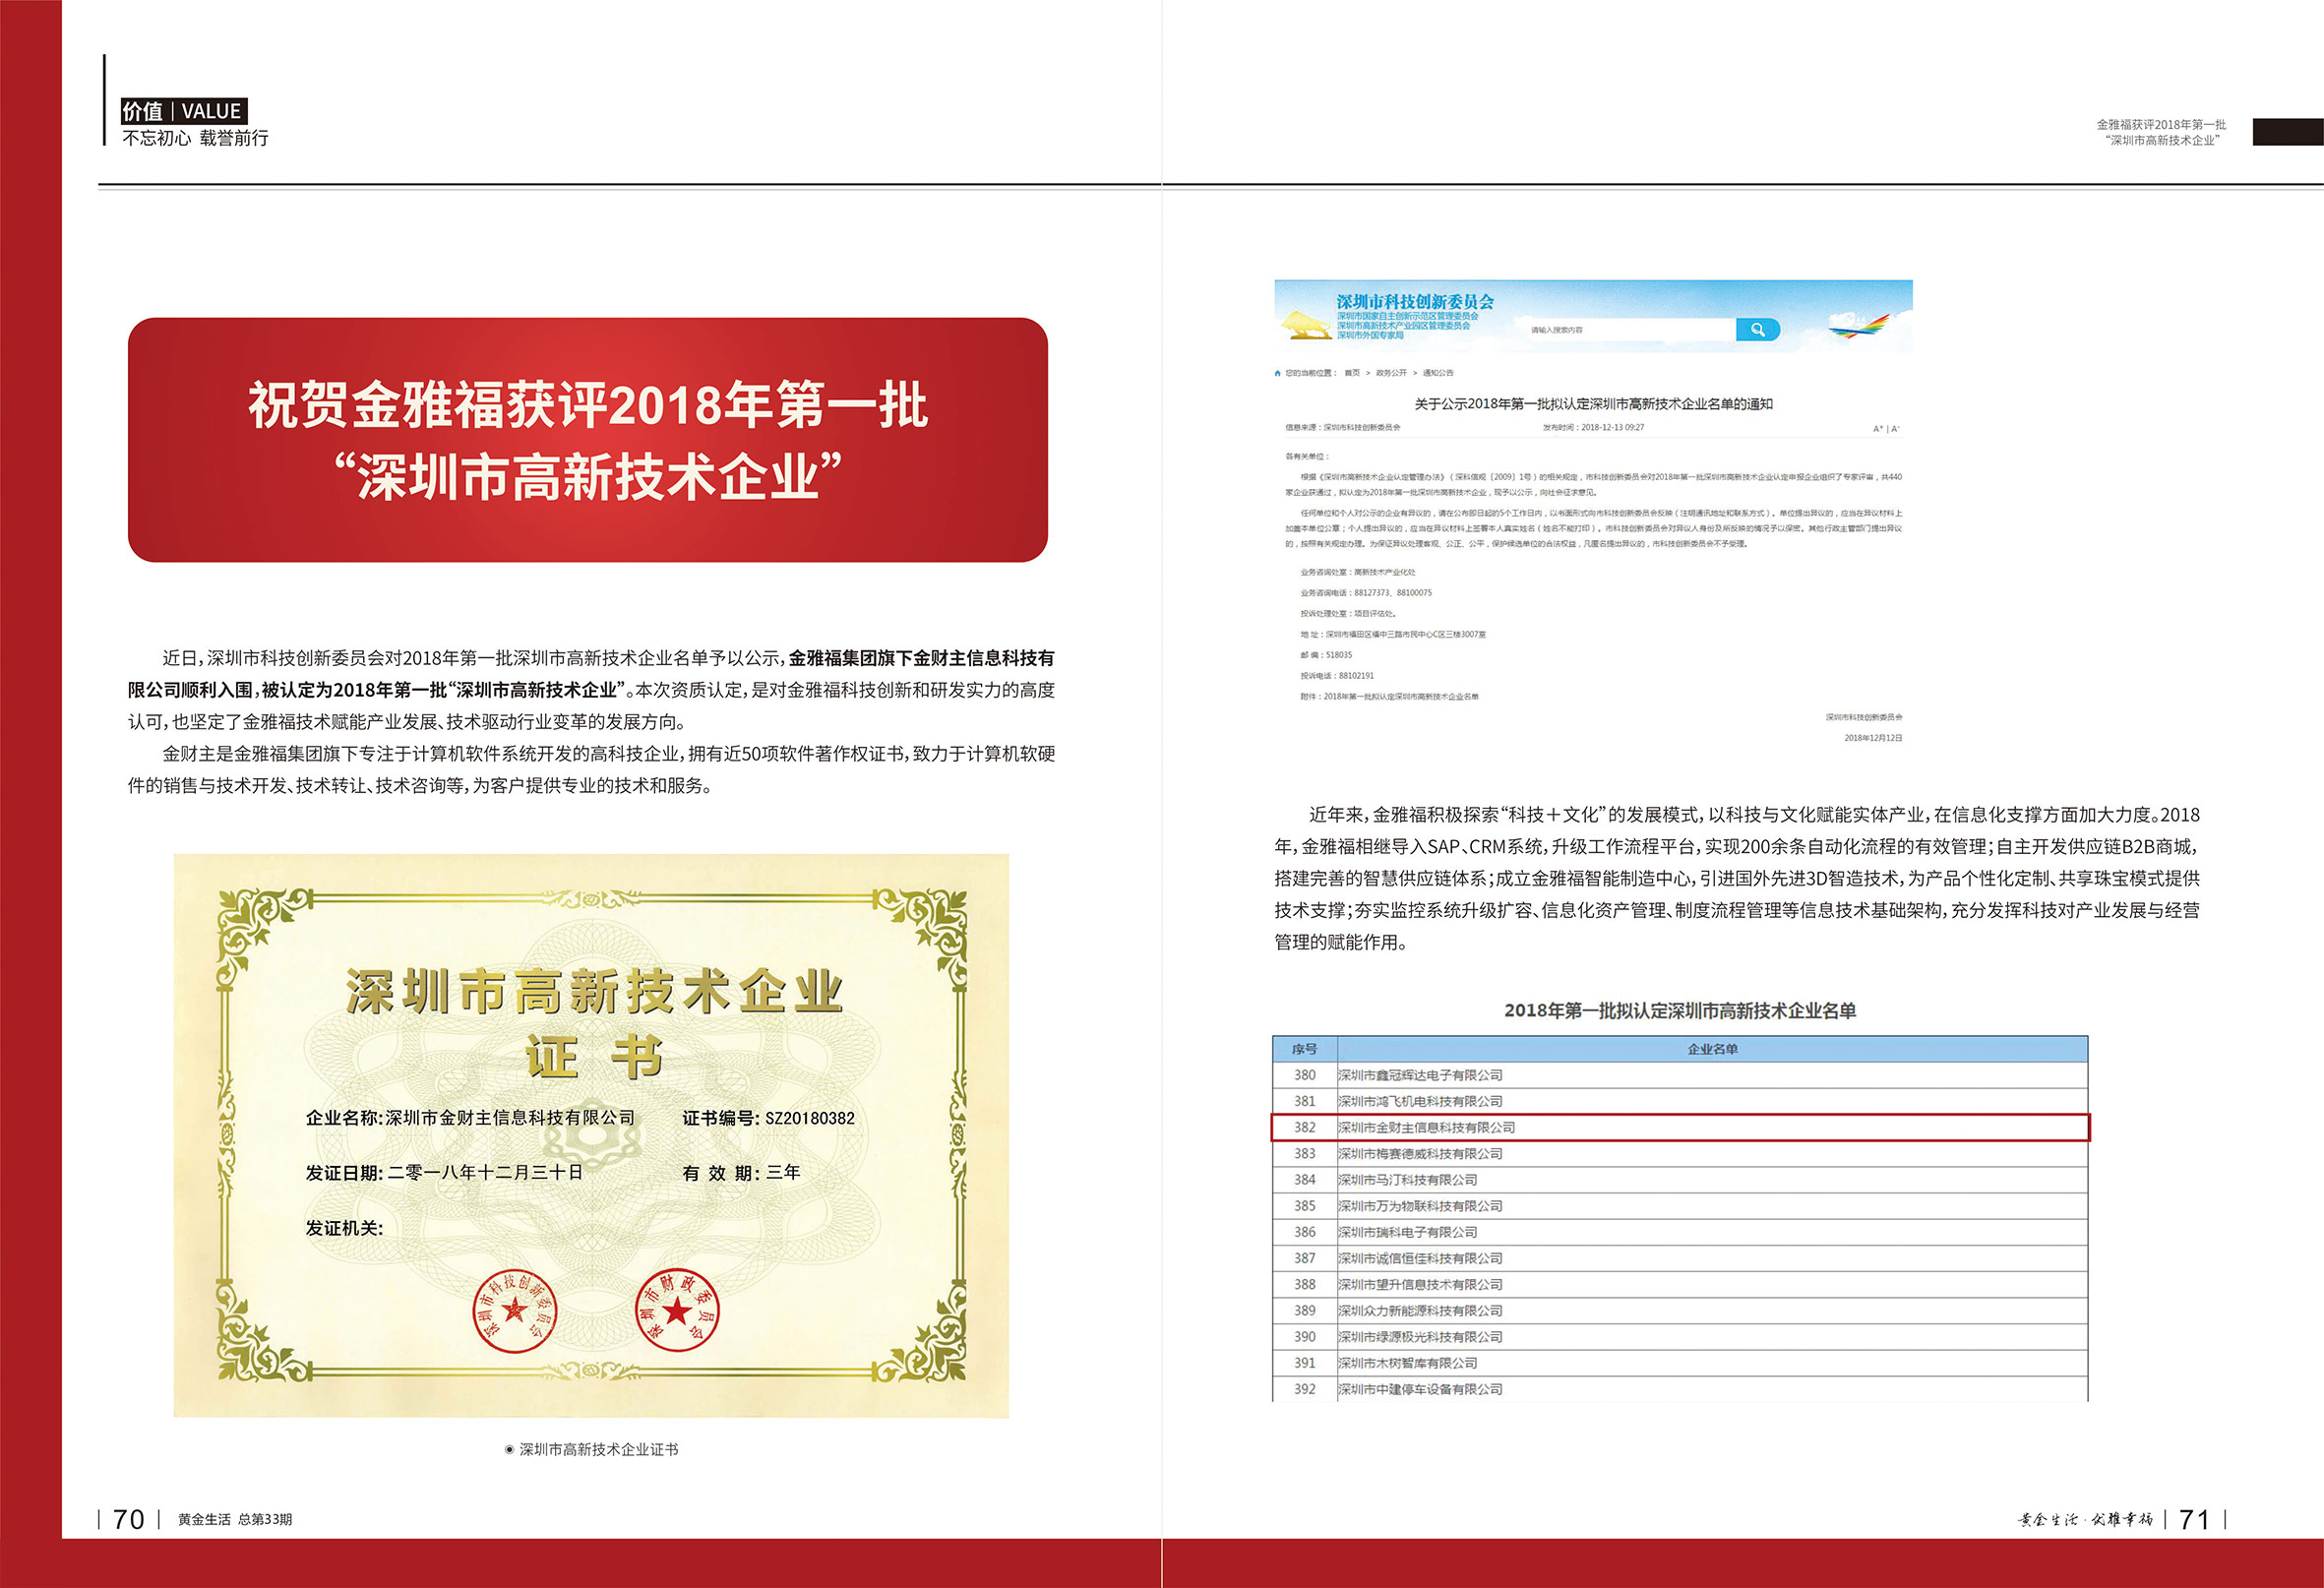This screenshot has height=1588, width=2324.
Task: Click the 发证机关 label on certificate
Action: pos(344,1227)
